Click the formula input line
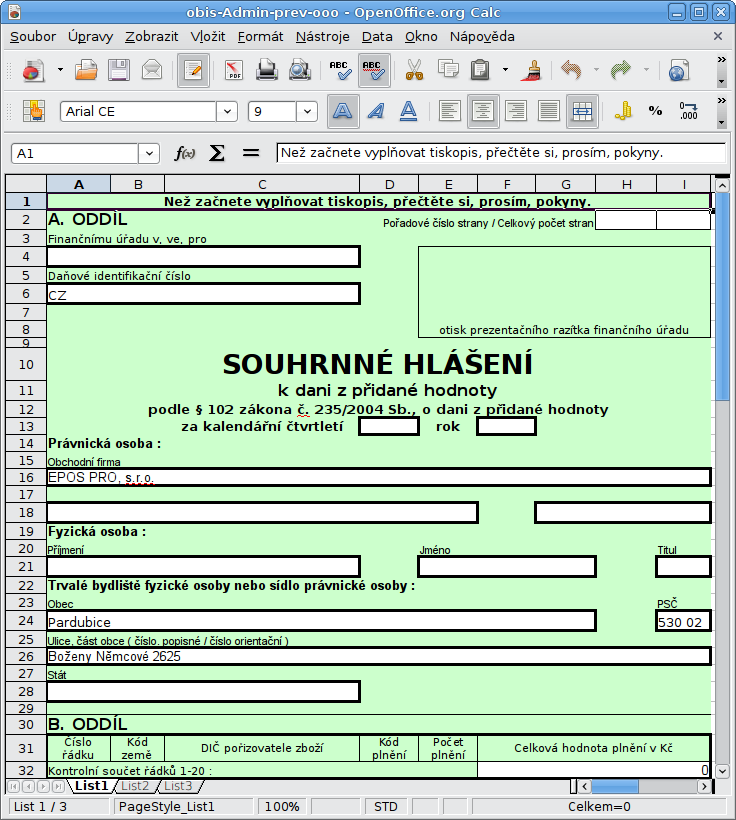Image resolution: width=736 pixels, height=820 pixels. (500, 153)
